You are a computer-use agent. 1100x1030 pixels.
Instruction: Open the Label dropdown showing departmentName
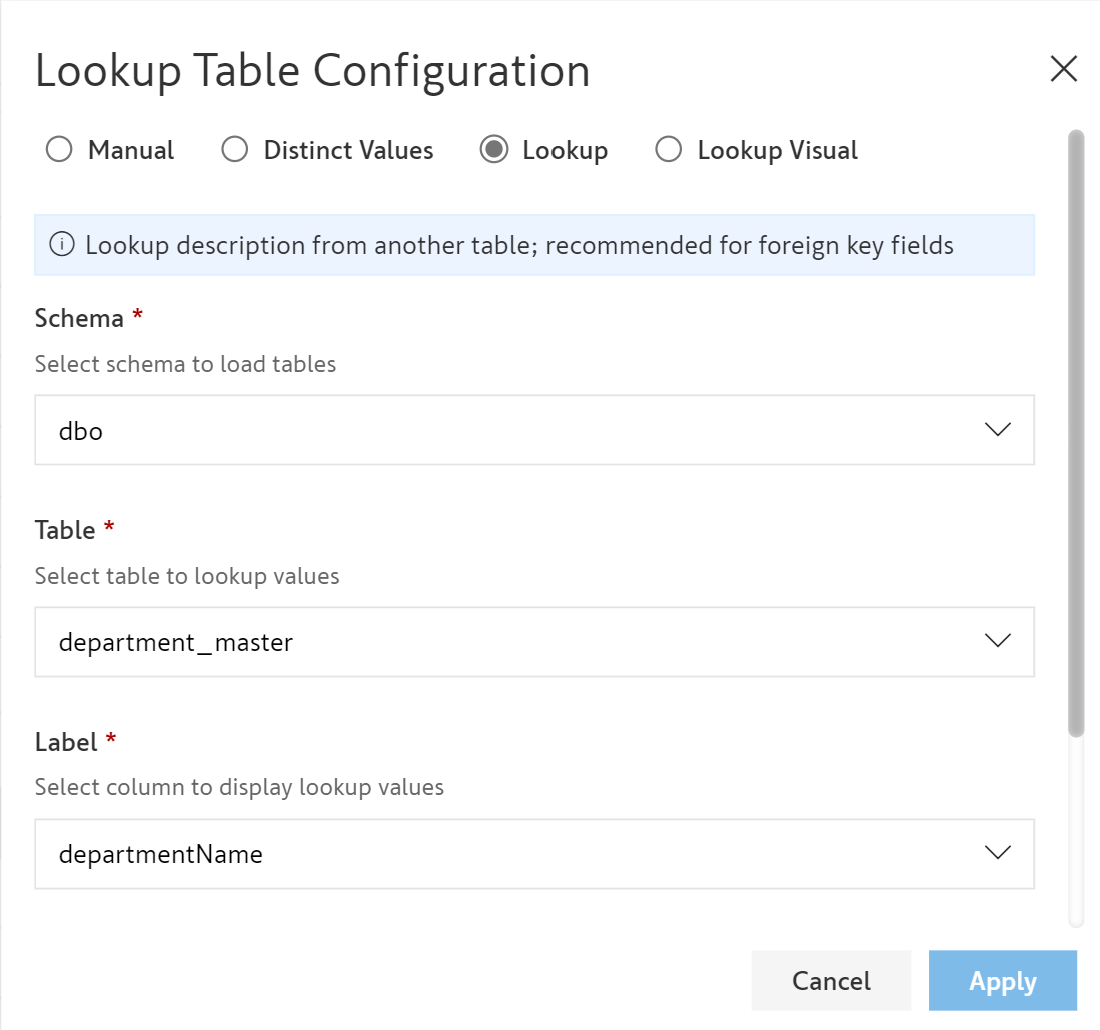click(500, 854)
